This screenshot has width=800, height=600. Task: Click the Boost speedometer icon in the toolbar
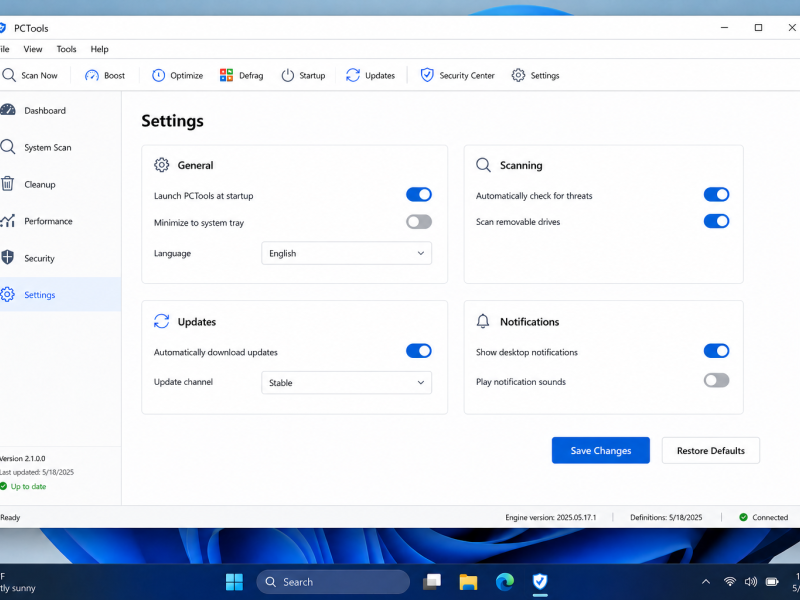92,76
